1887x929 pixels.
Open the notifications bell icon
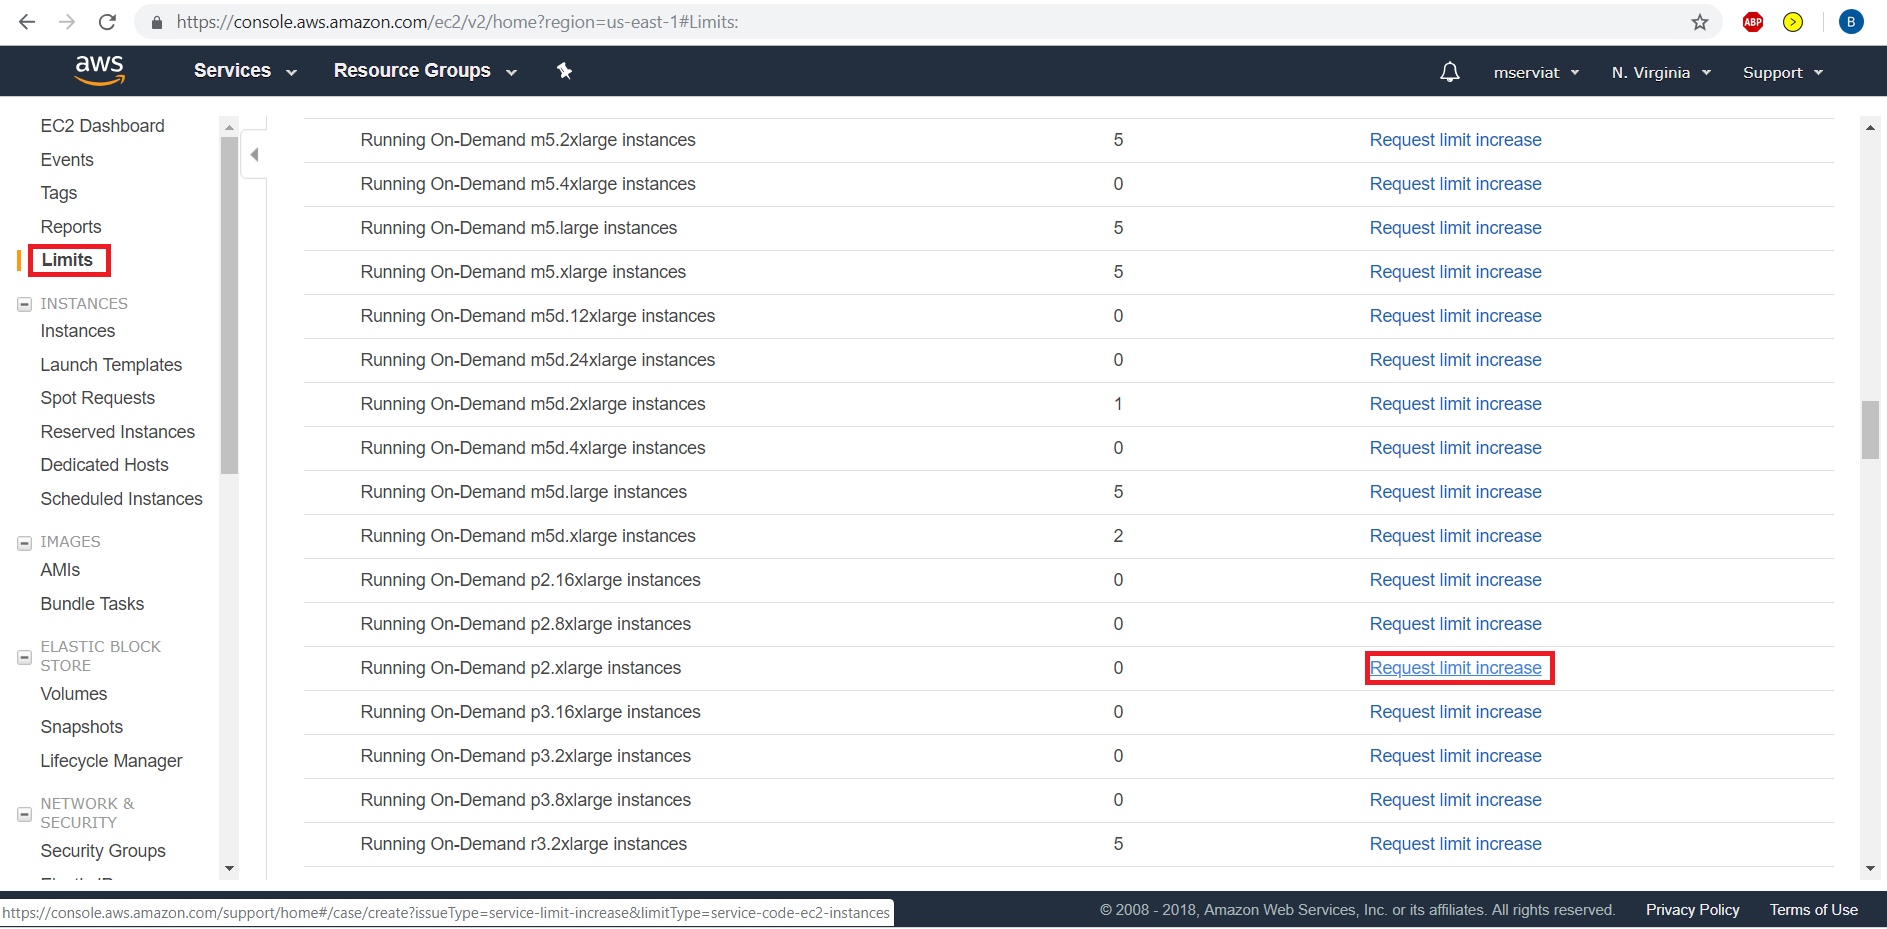click(x=1449, y=72)
